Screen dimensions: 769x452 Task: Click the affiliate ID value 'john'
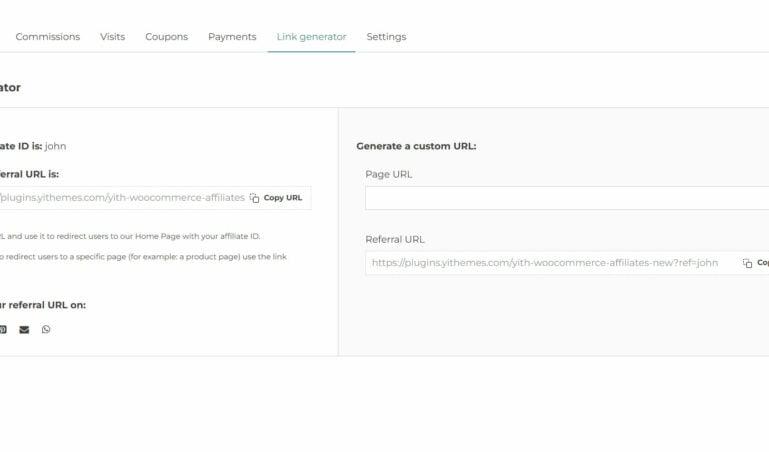[x=55, y=146]
